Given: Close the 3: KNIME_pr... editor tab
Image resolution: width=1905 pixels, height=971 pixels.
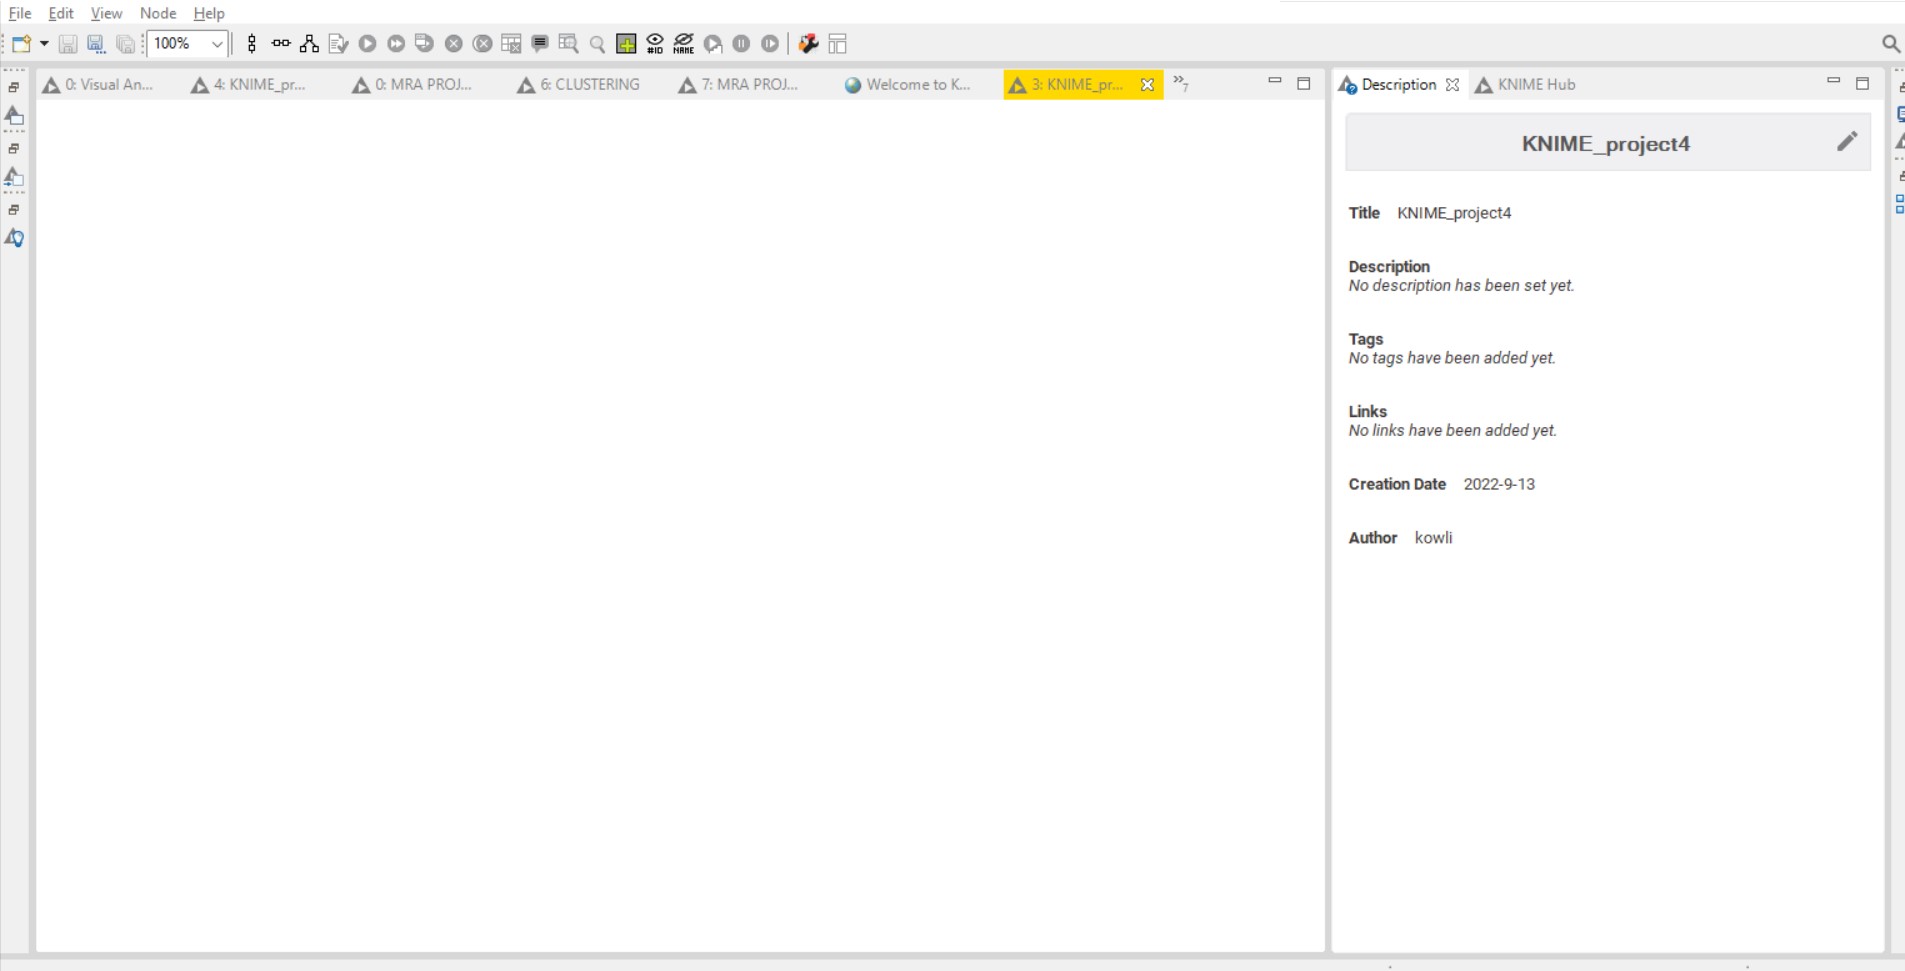Looking at the screenshot, I should point(1148,85).
